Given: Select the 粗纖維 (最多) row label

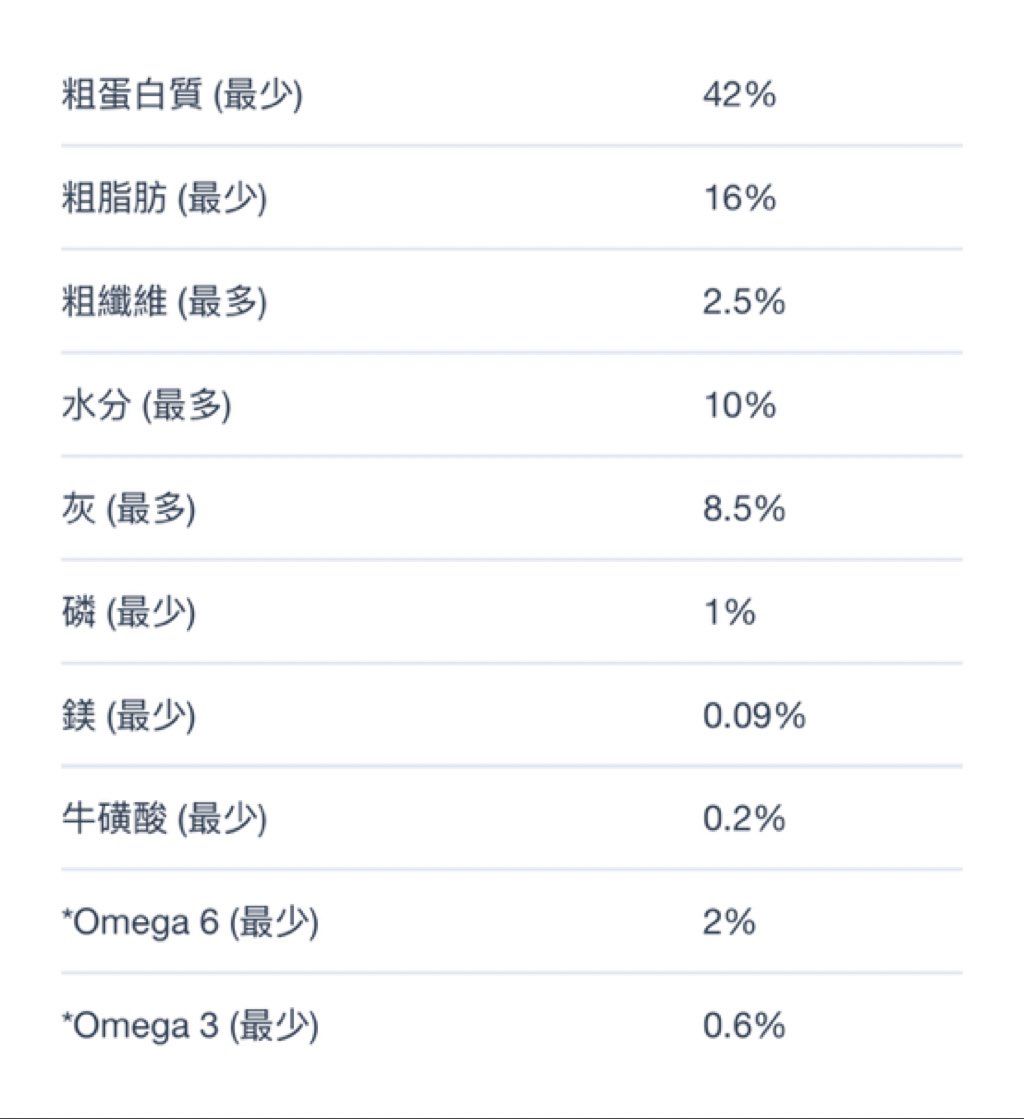Looking at the screenshot, I should click(164, 302).
